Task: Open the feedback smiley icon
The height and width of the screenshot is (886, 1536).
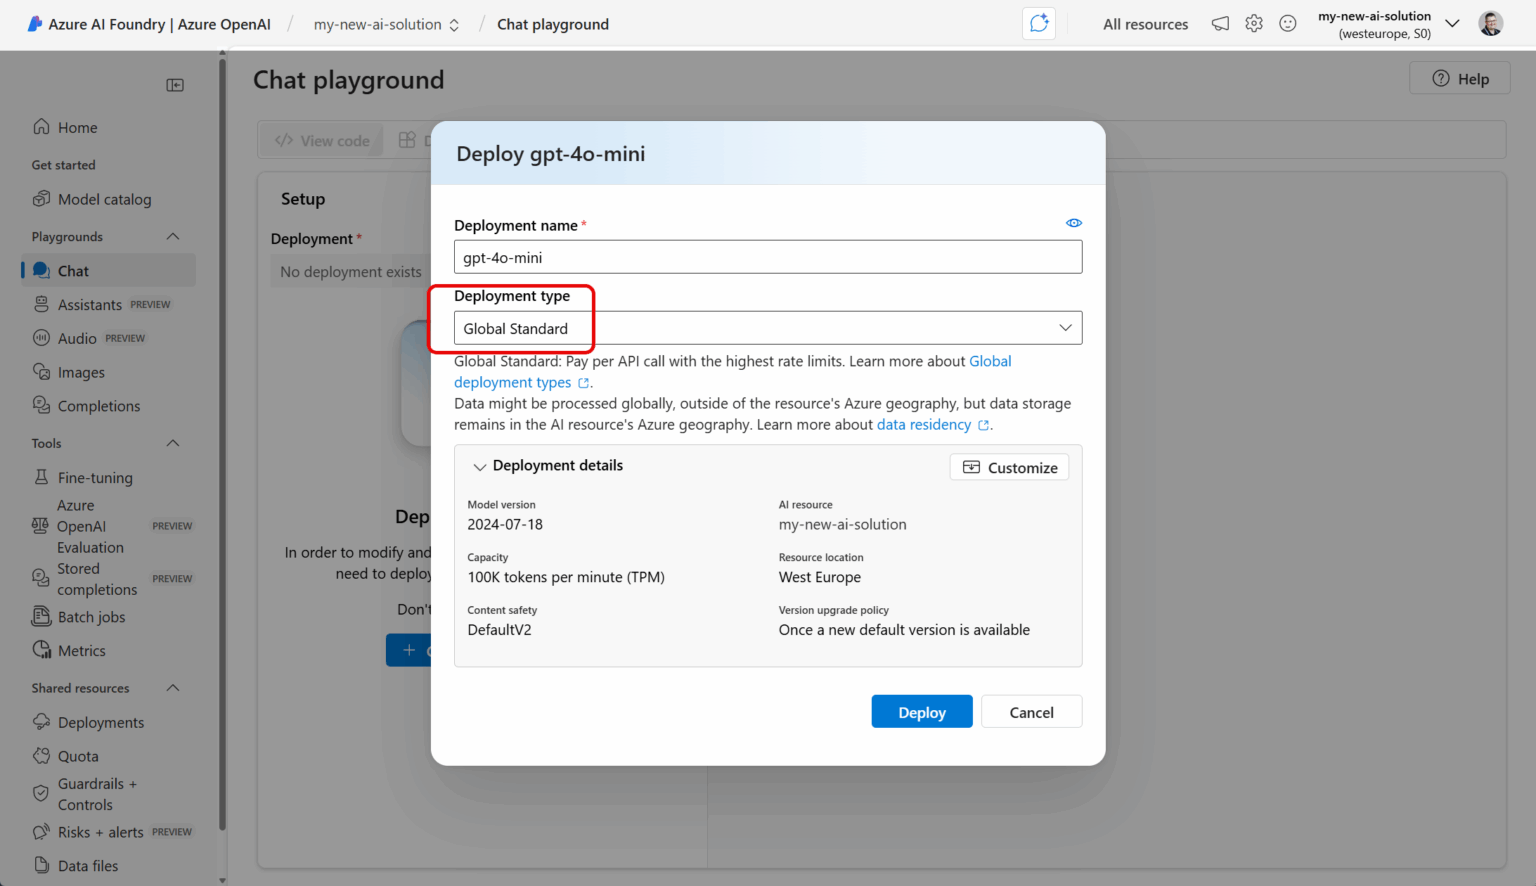Action: [1287, 23]
